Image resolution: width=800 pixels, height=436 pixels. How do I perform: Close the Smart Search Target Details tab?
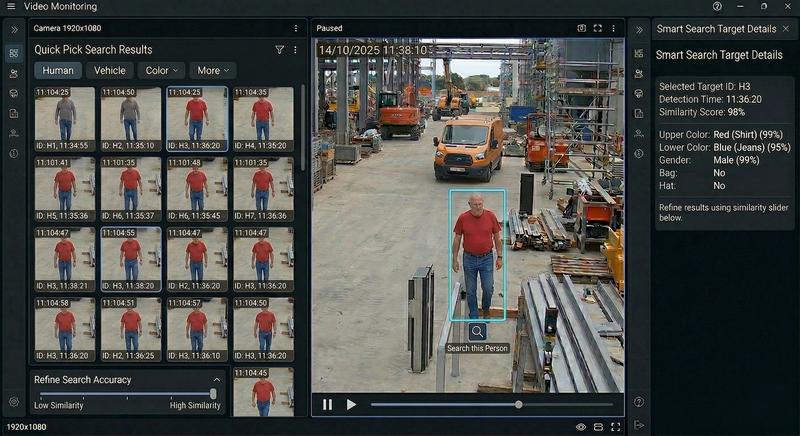[x=786, y=29]
